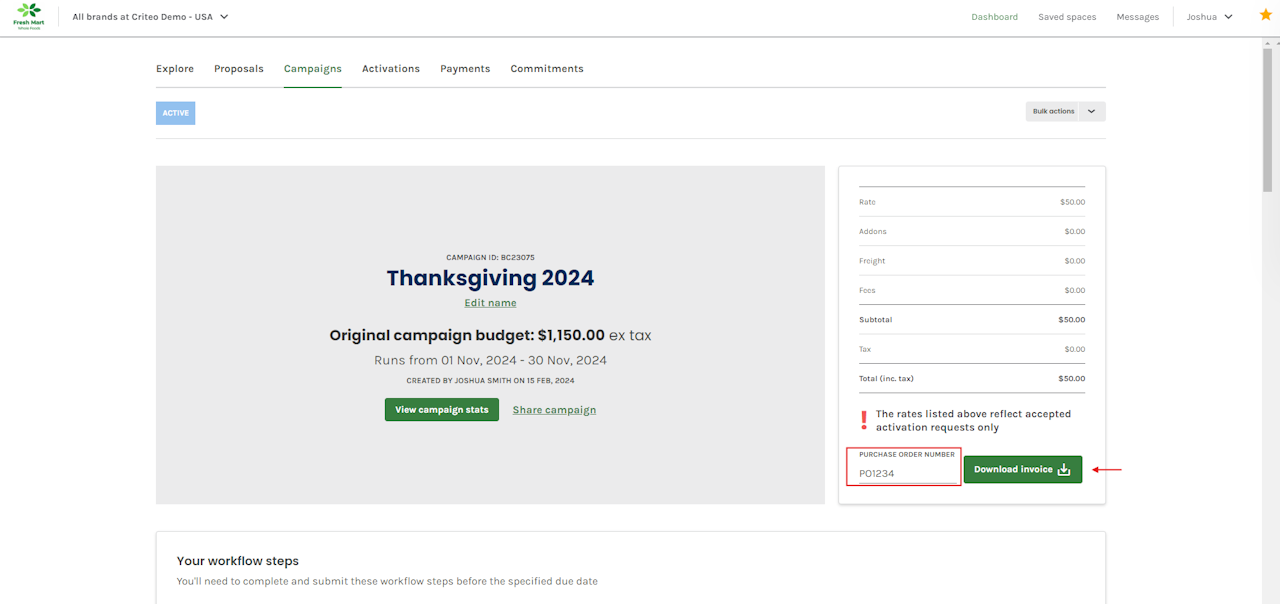This screenshot has height=604, width=1280.
Task: Go to the Activations tab
Action: point(391,69)
